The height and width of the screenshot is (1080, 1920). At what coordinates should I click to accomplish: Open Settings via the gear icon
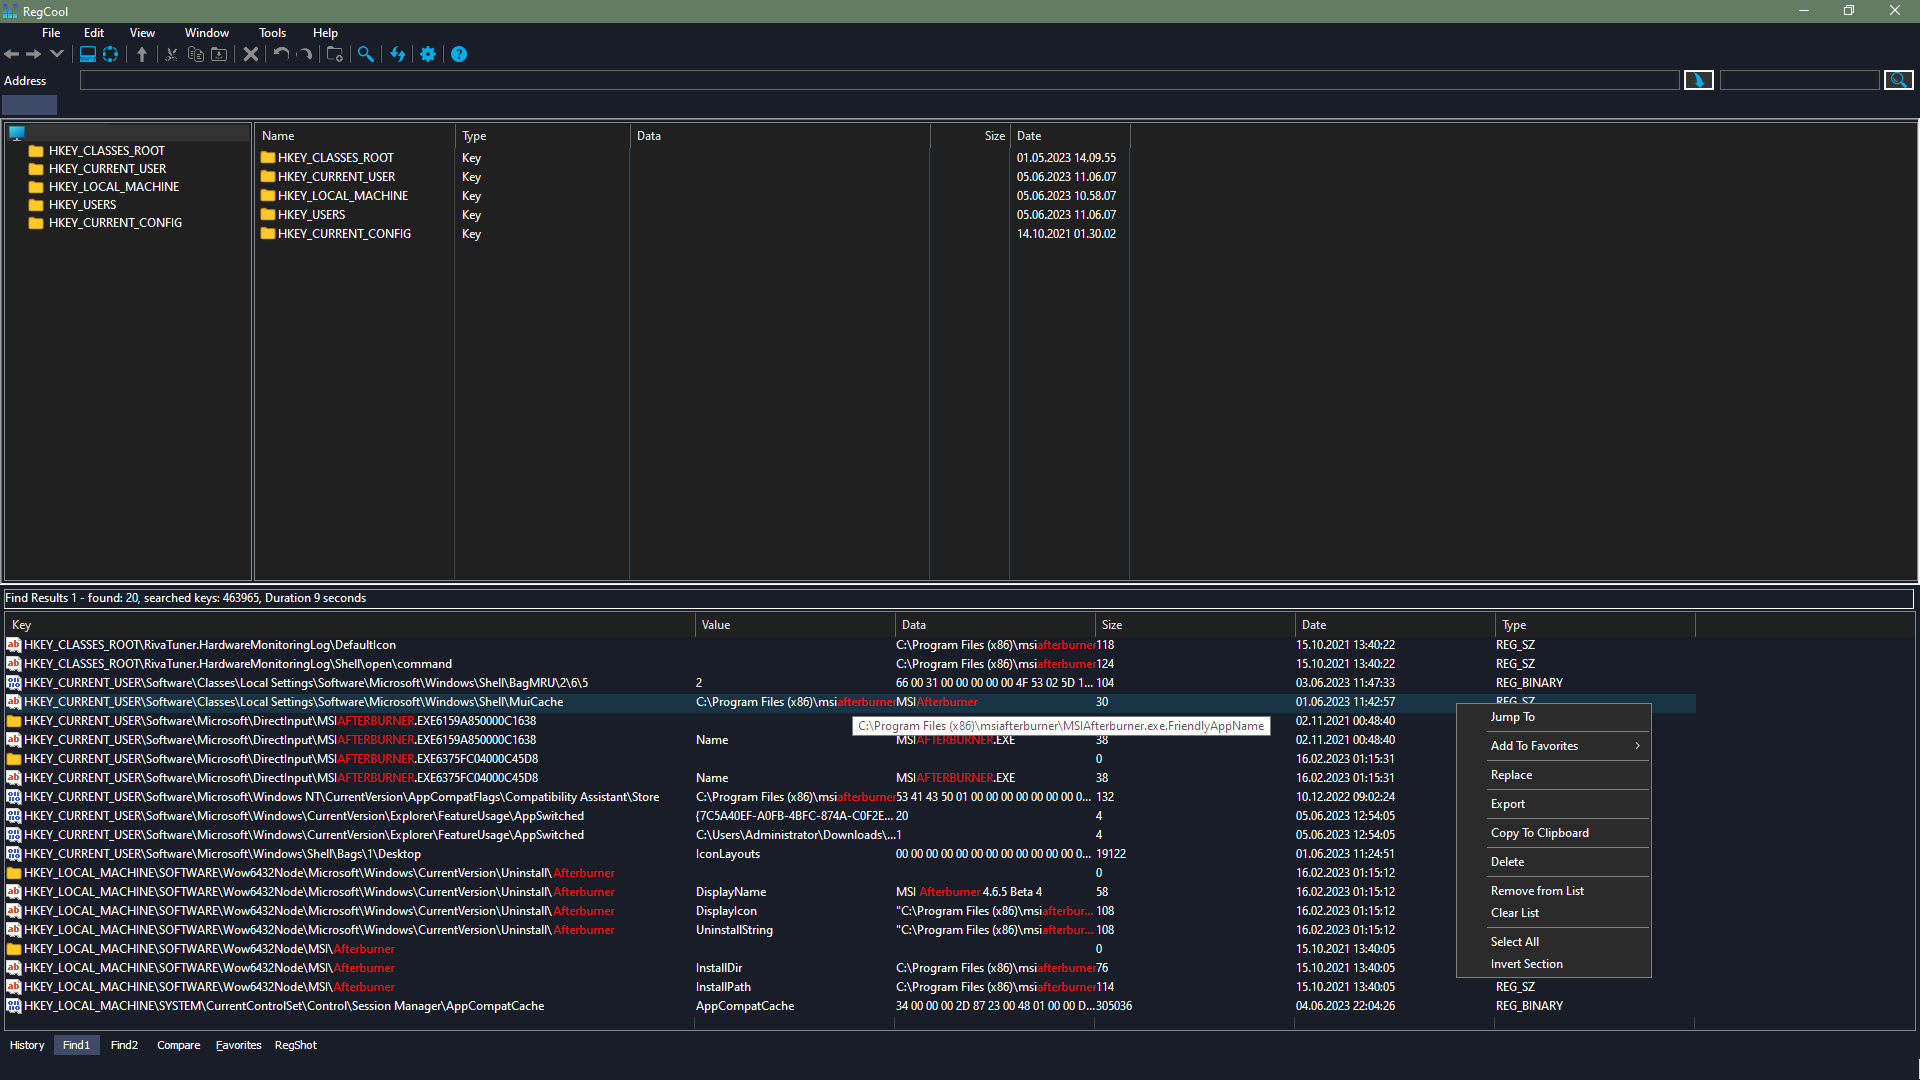pyautogui.click(x=428, y=54)
